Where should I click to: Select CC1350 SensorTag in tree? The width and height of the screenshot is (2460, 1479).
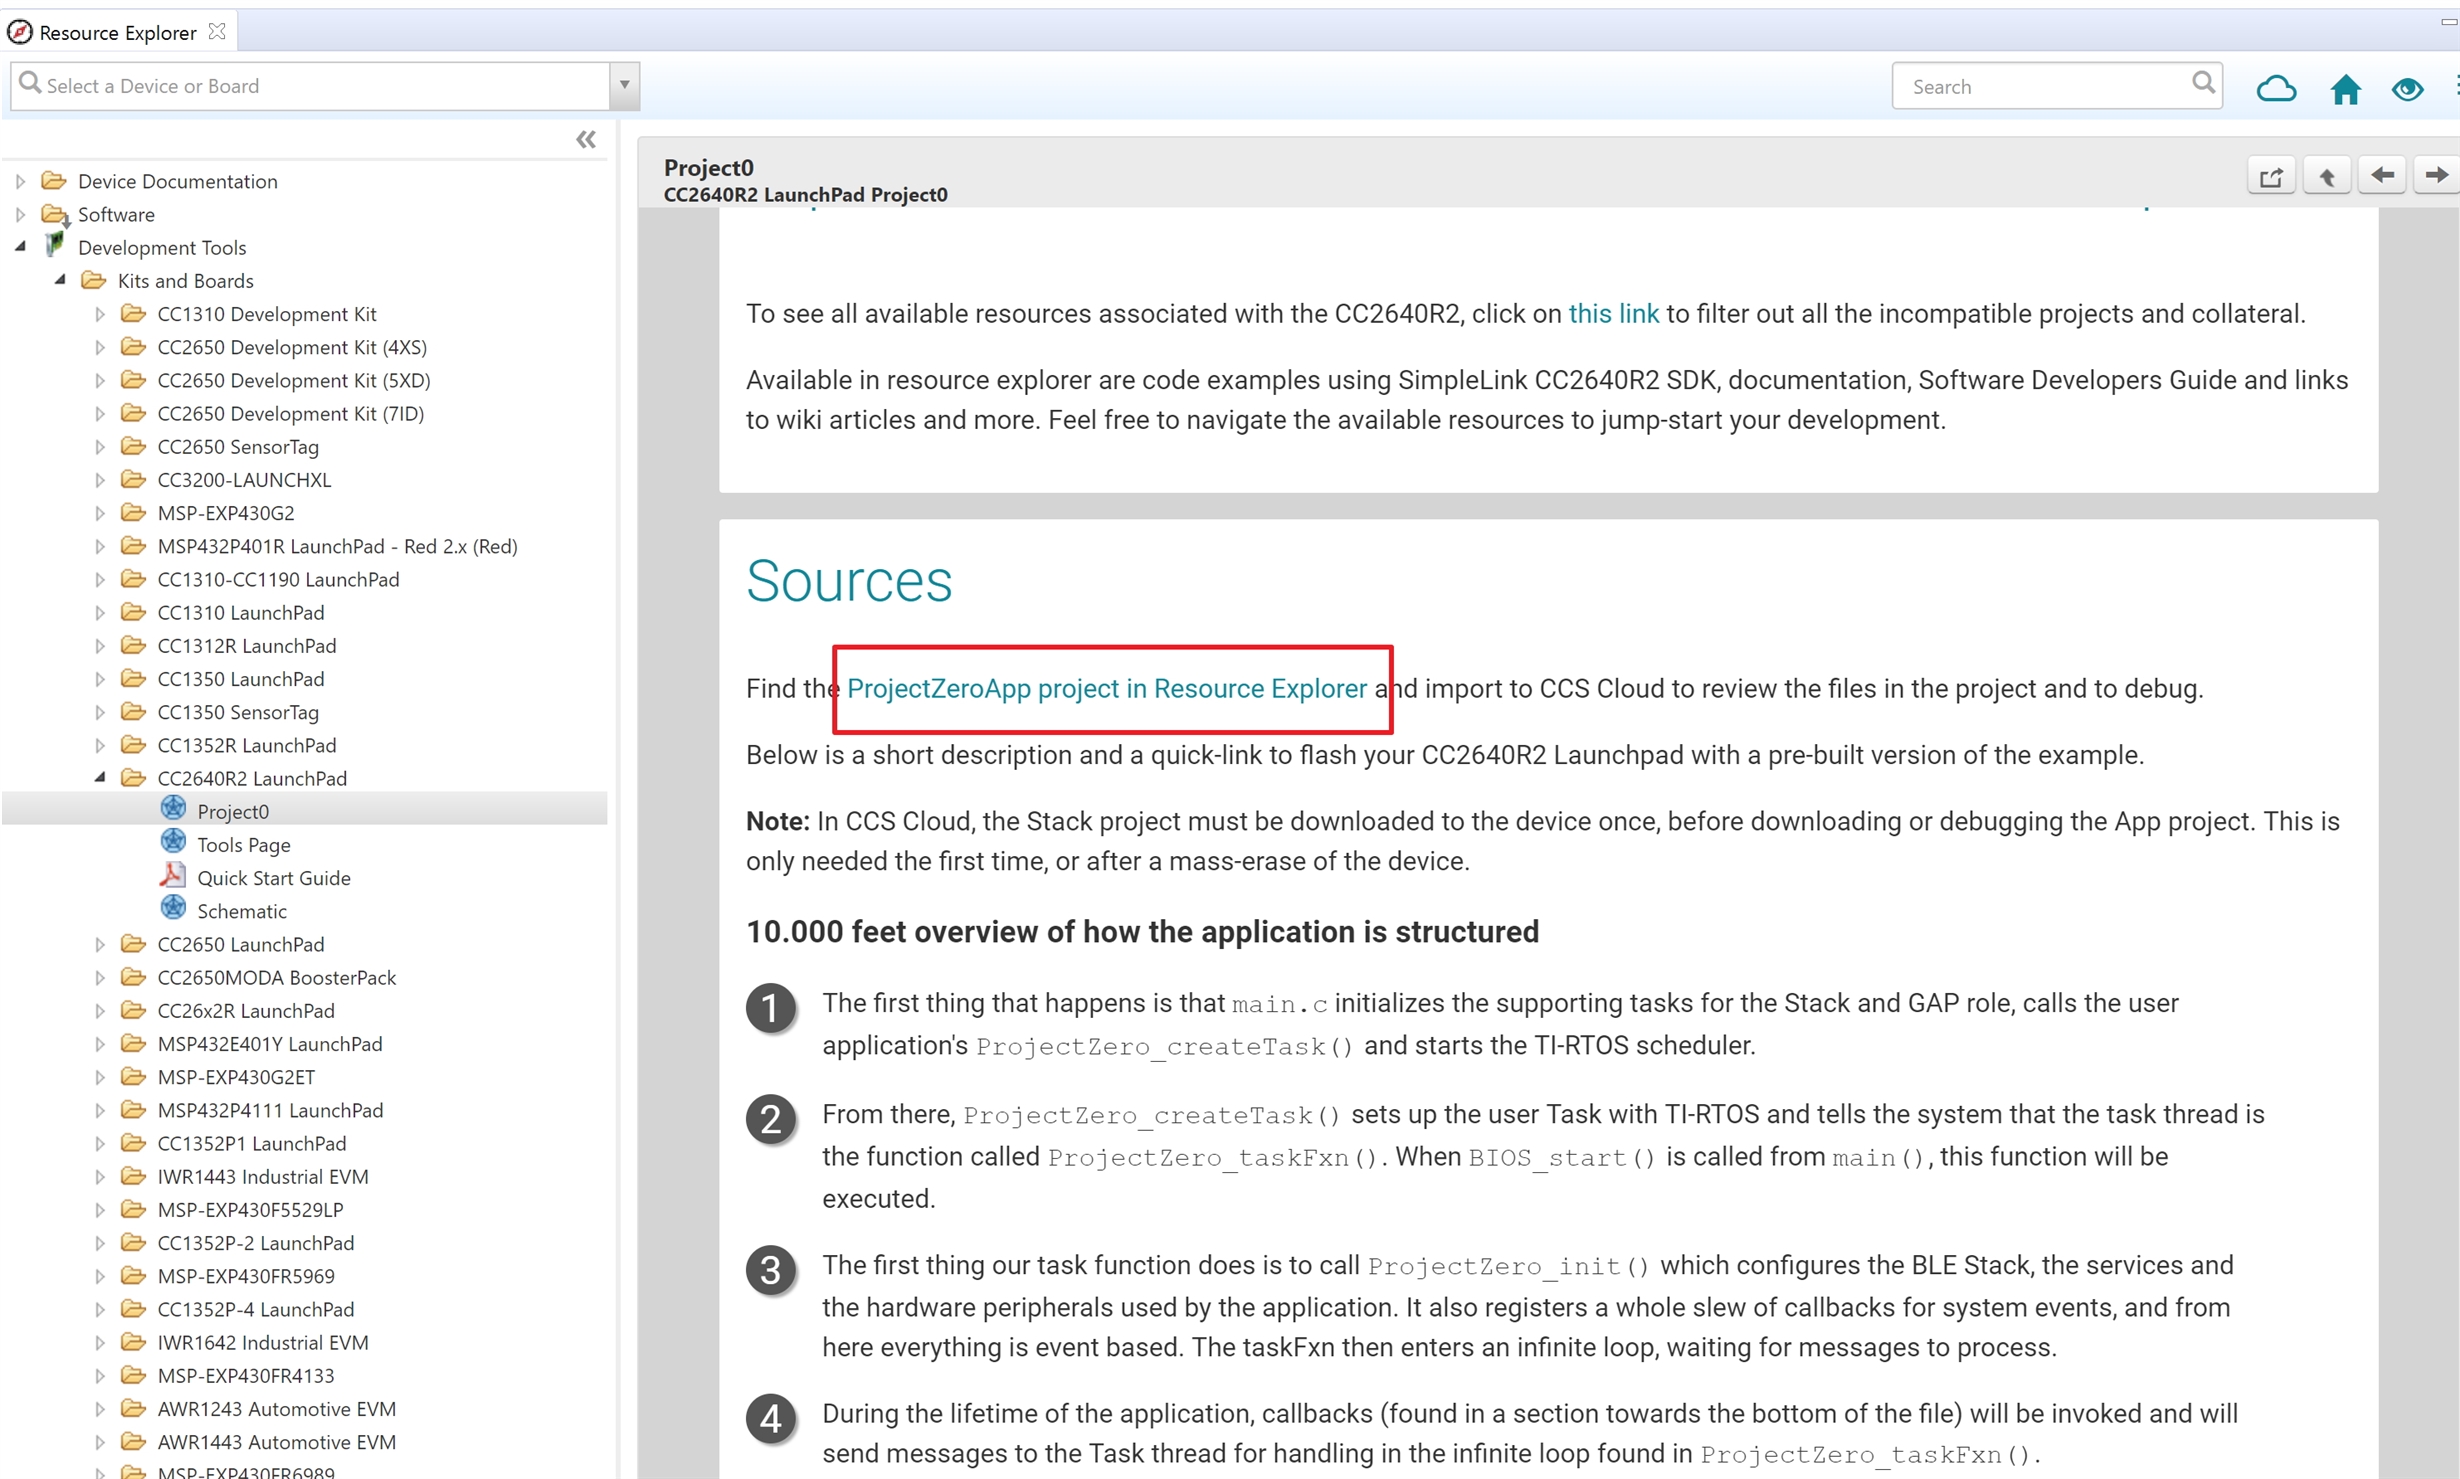click(238, 712)
